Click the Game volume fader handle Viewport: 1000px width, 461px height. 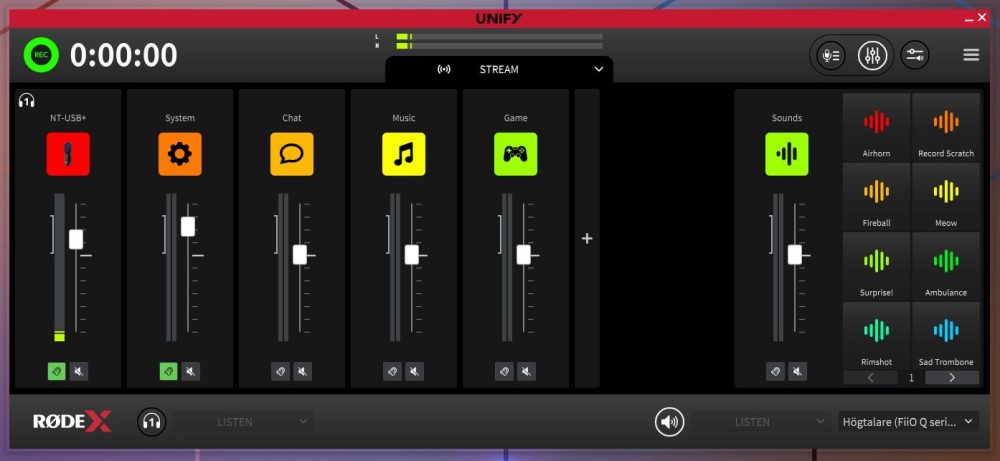[x=524, y=255]
